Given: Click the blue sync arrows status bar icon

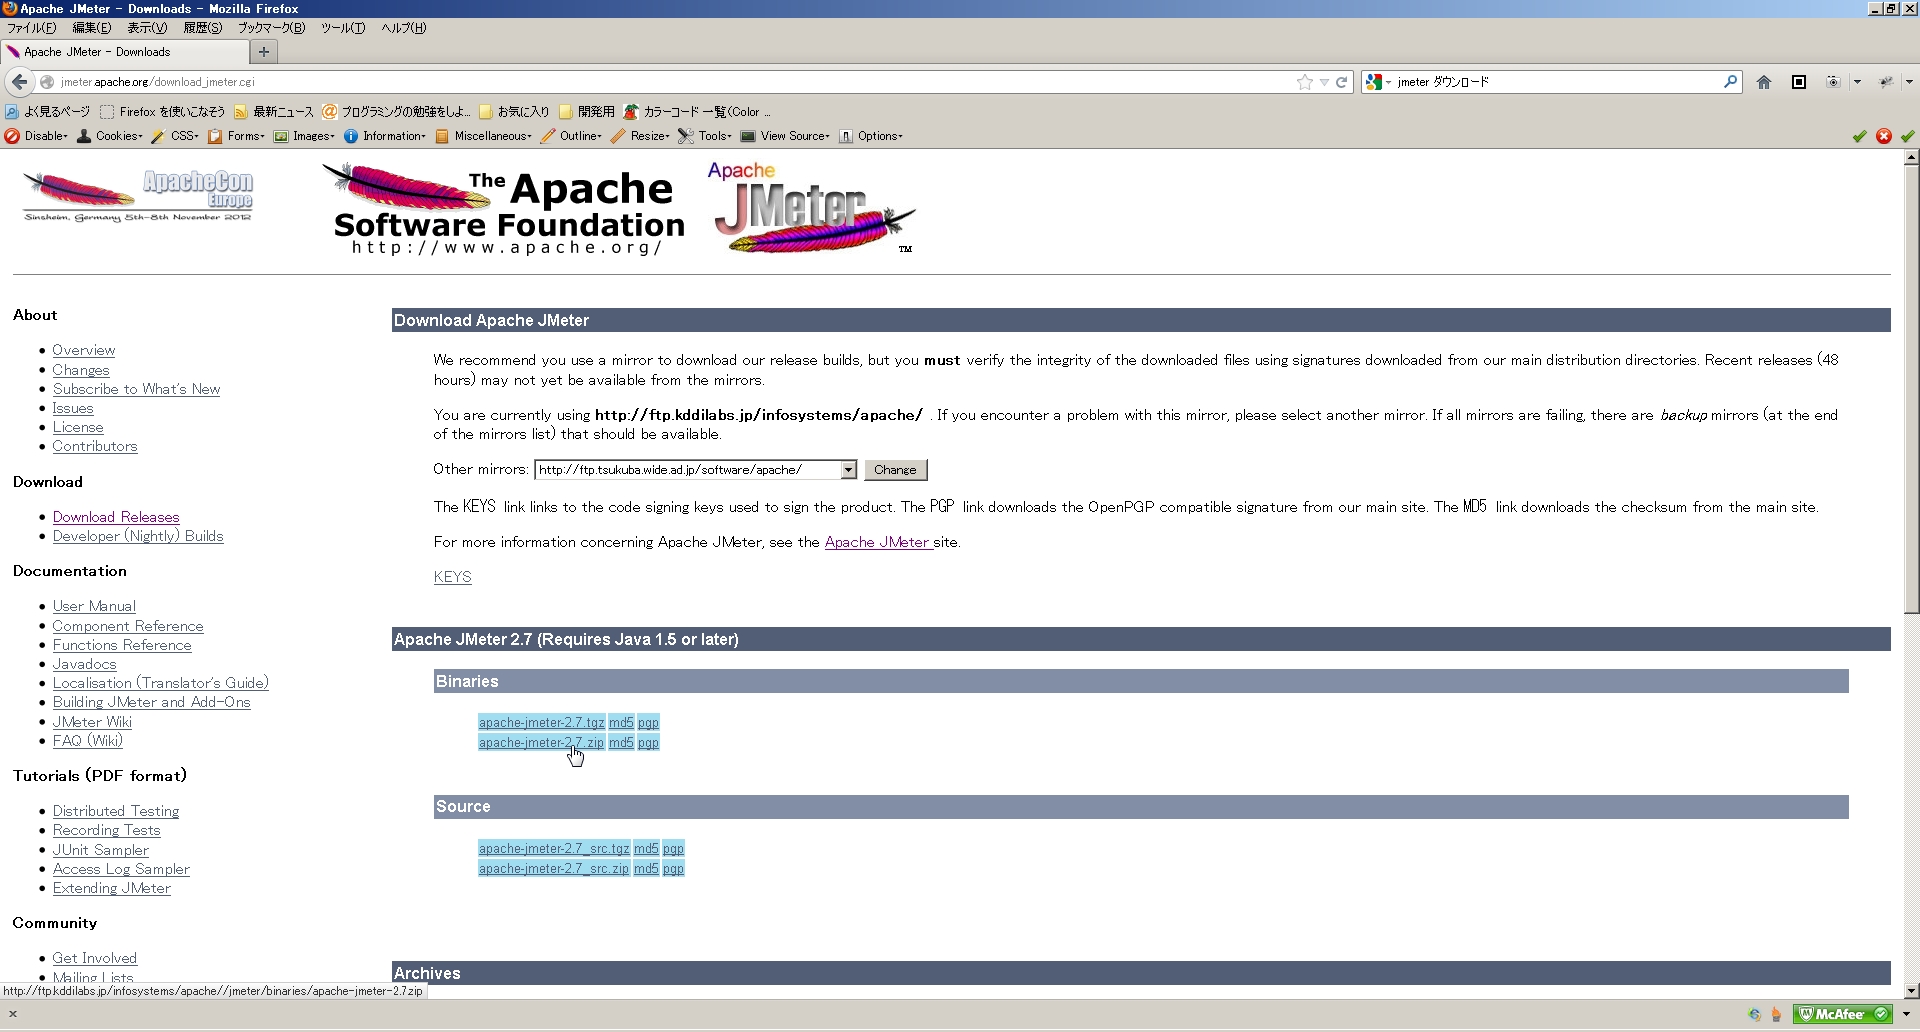Looking at the screenshot, I should [1755, 1014].
